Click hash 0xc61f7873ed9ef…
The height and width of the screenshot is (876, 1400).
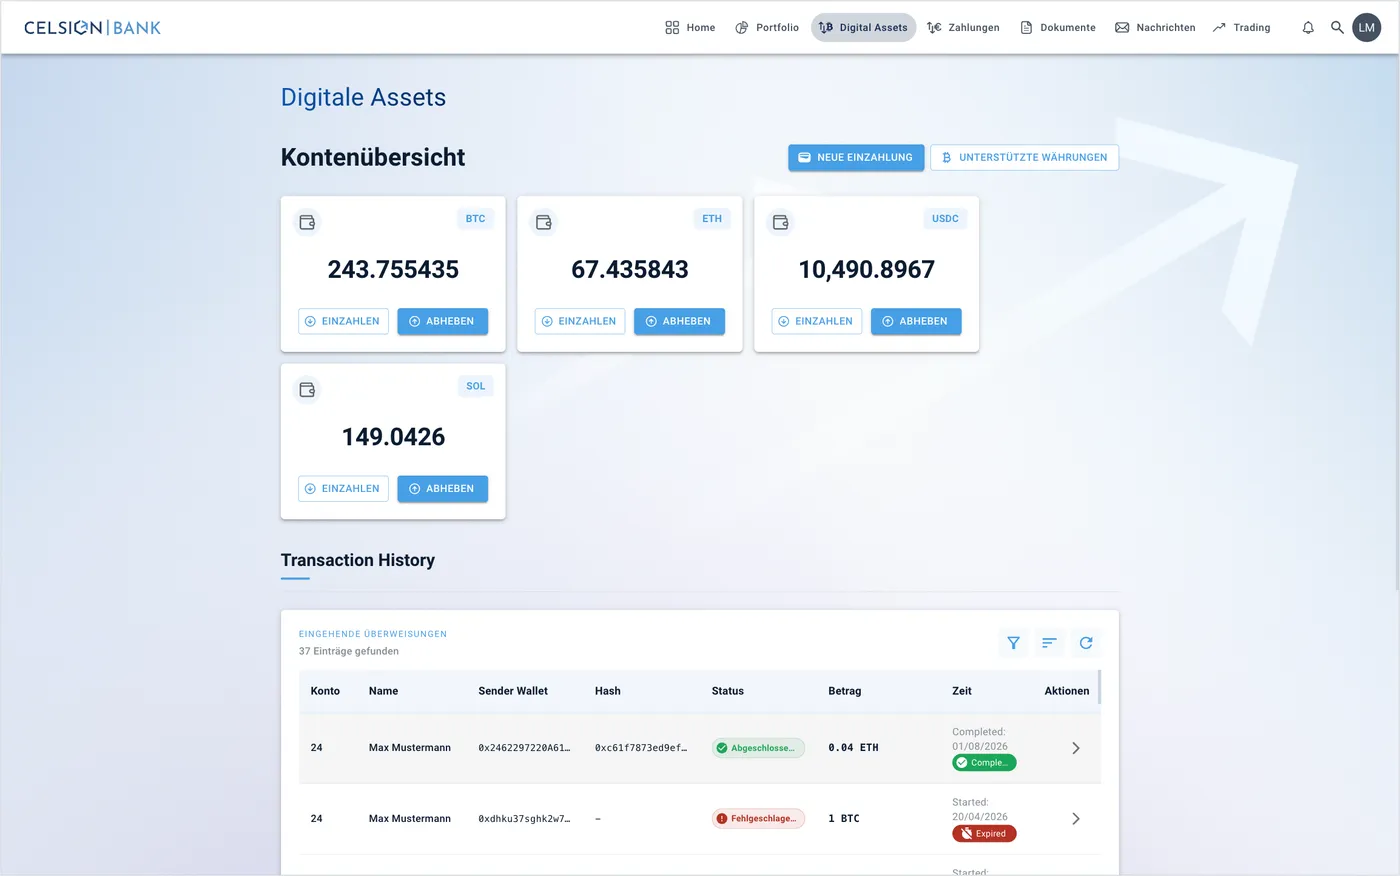click(x=641, y=748)
